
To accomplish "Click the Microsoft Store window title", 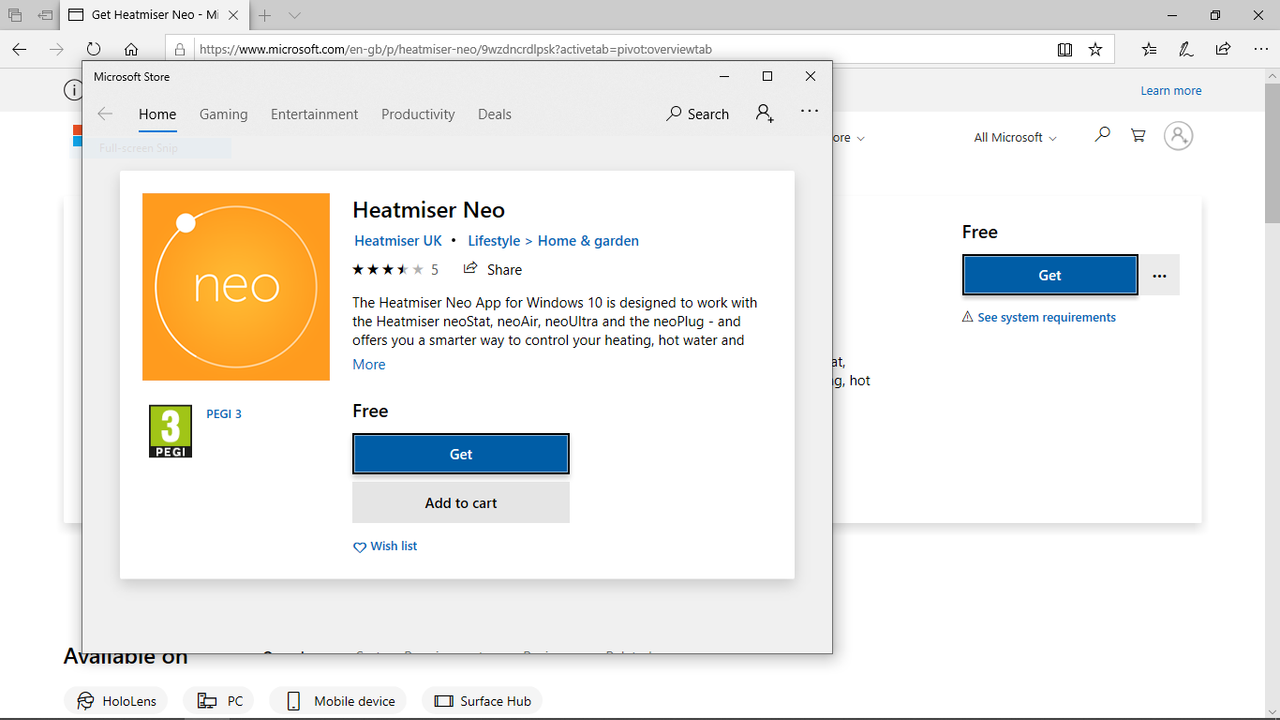I will [x=132, y=77].
